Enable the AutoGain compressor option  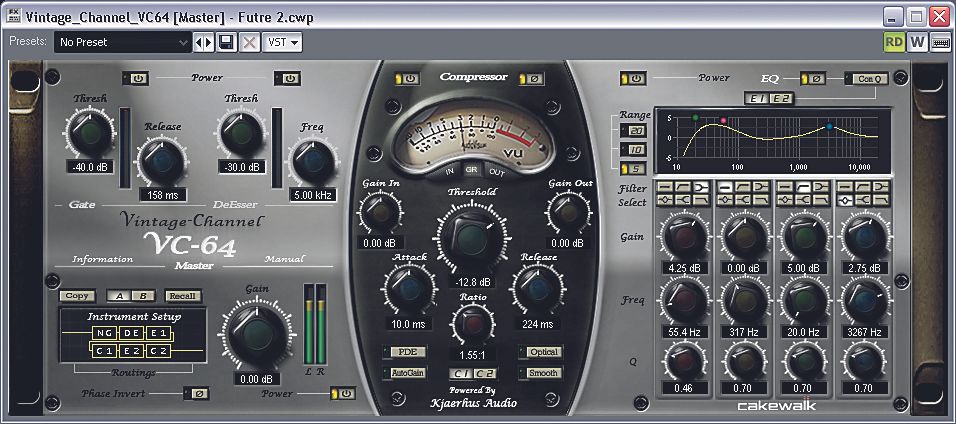pos(404,373)
